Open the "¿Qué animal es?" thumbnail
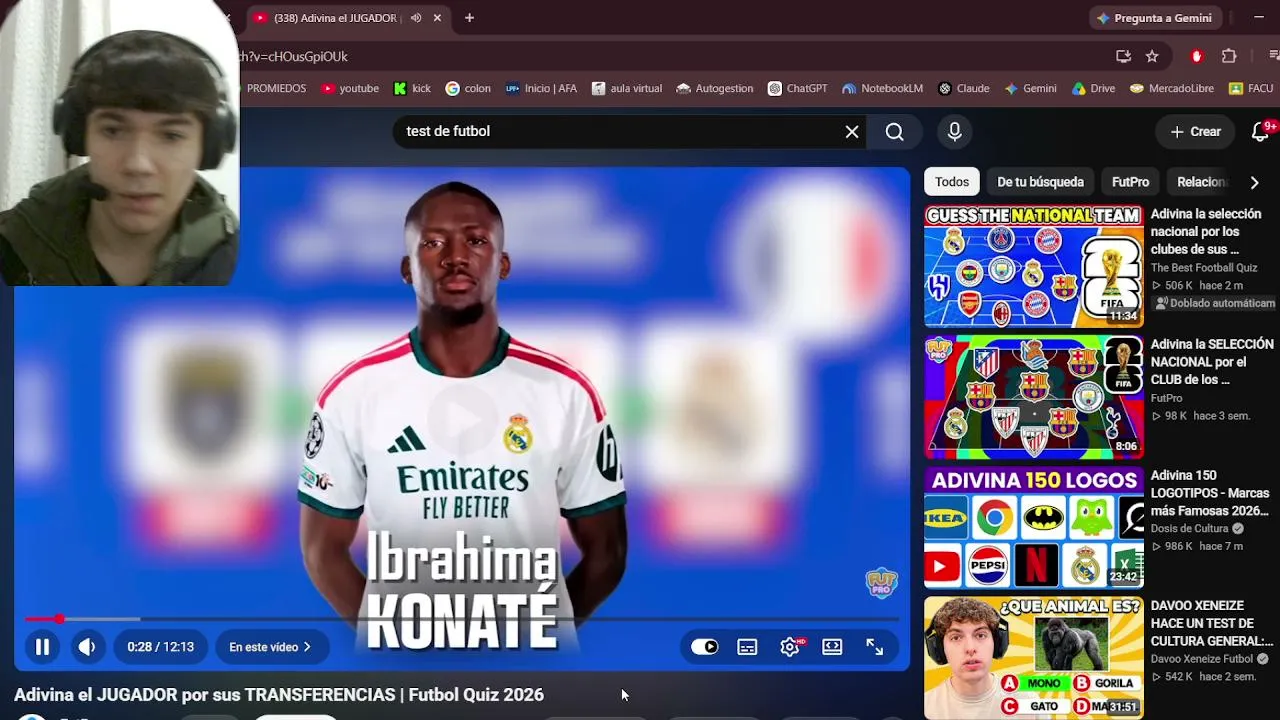 (1033, 658)
